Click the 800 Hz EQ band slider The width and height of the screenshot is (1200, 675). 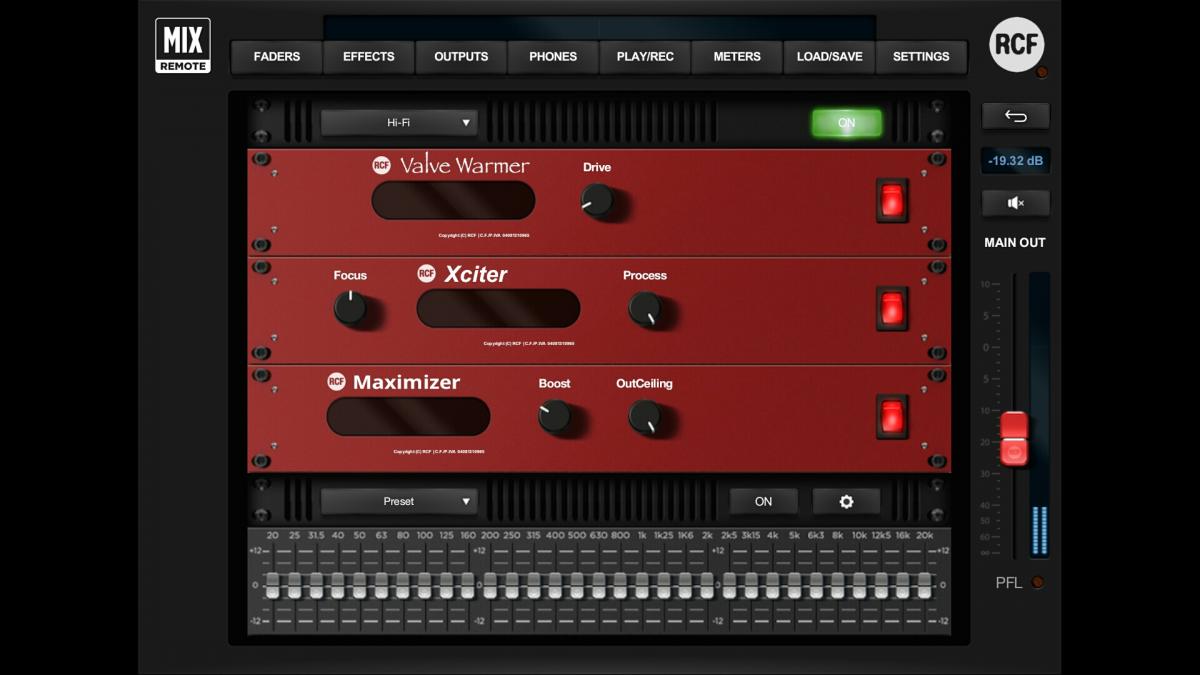620,585
